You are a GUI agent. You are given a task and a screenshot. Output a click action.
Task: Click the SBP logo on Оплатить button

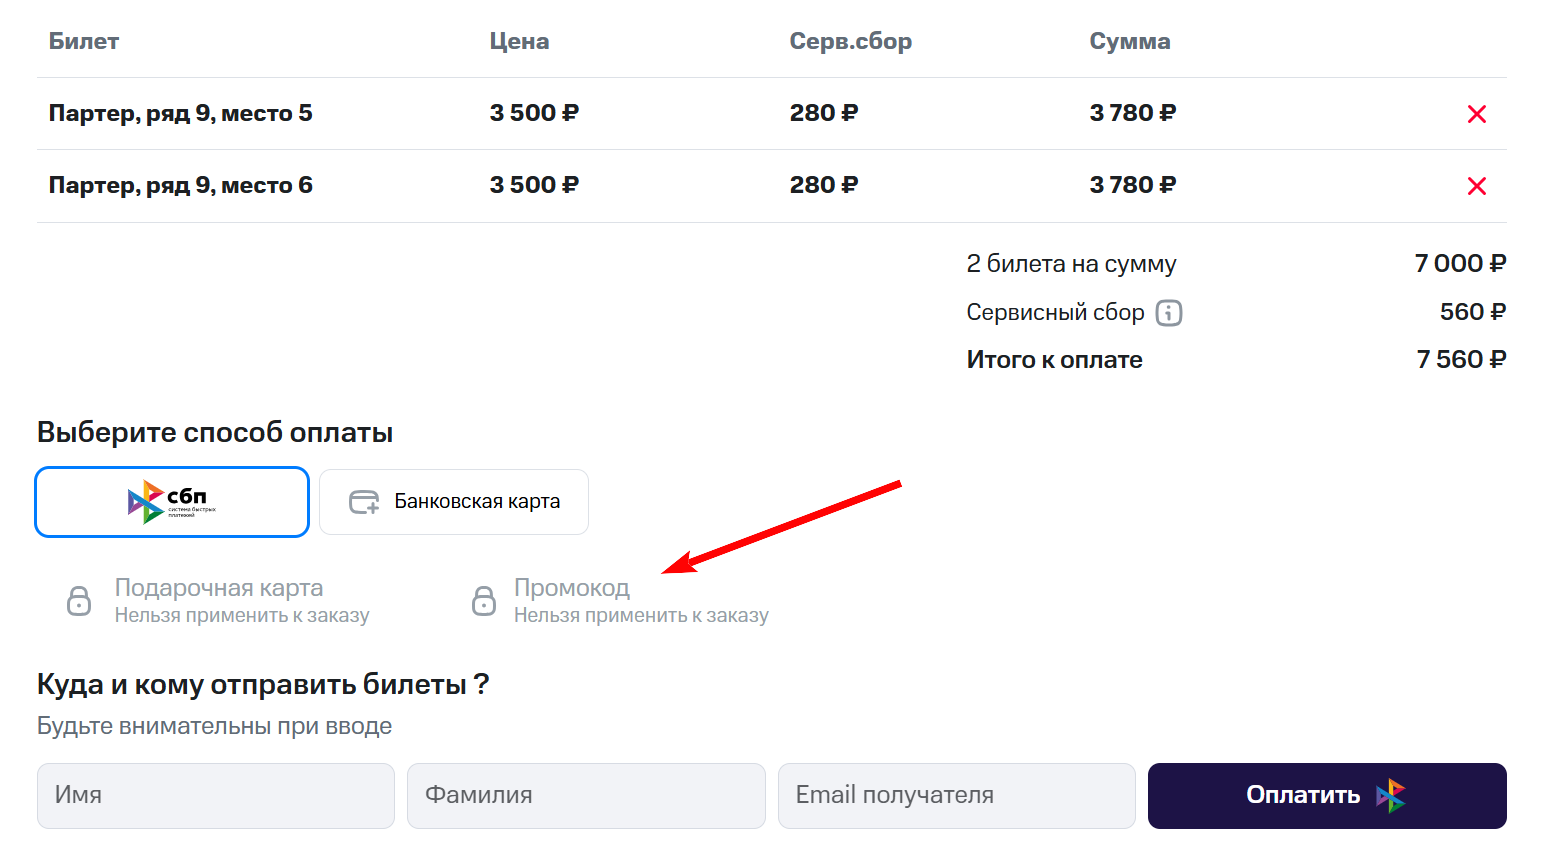(1391, 796)
